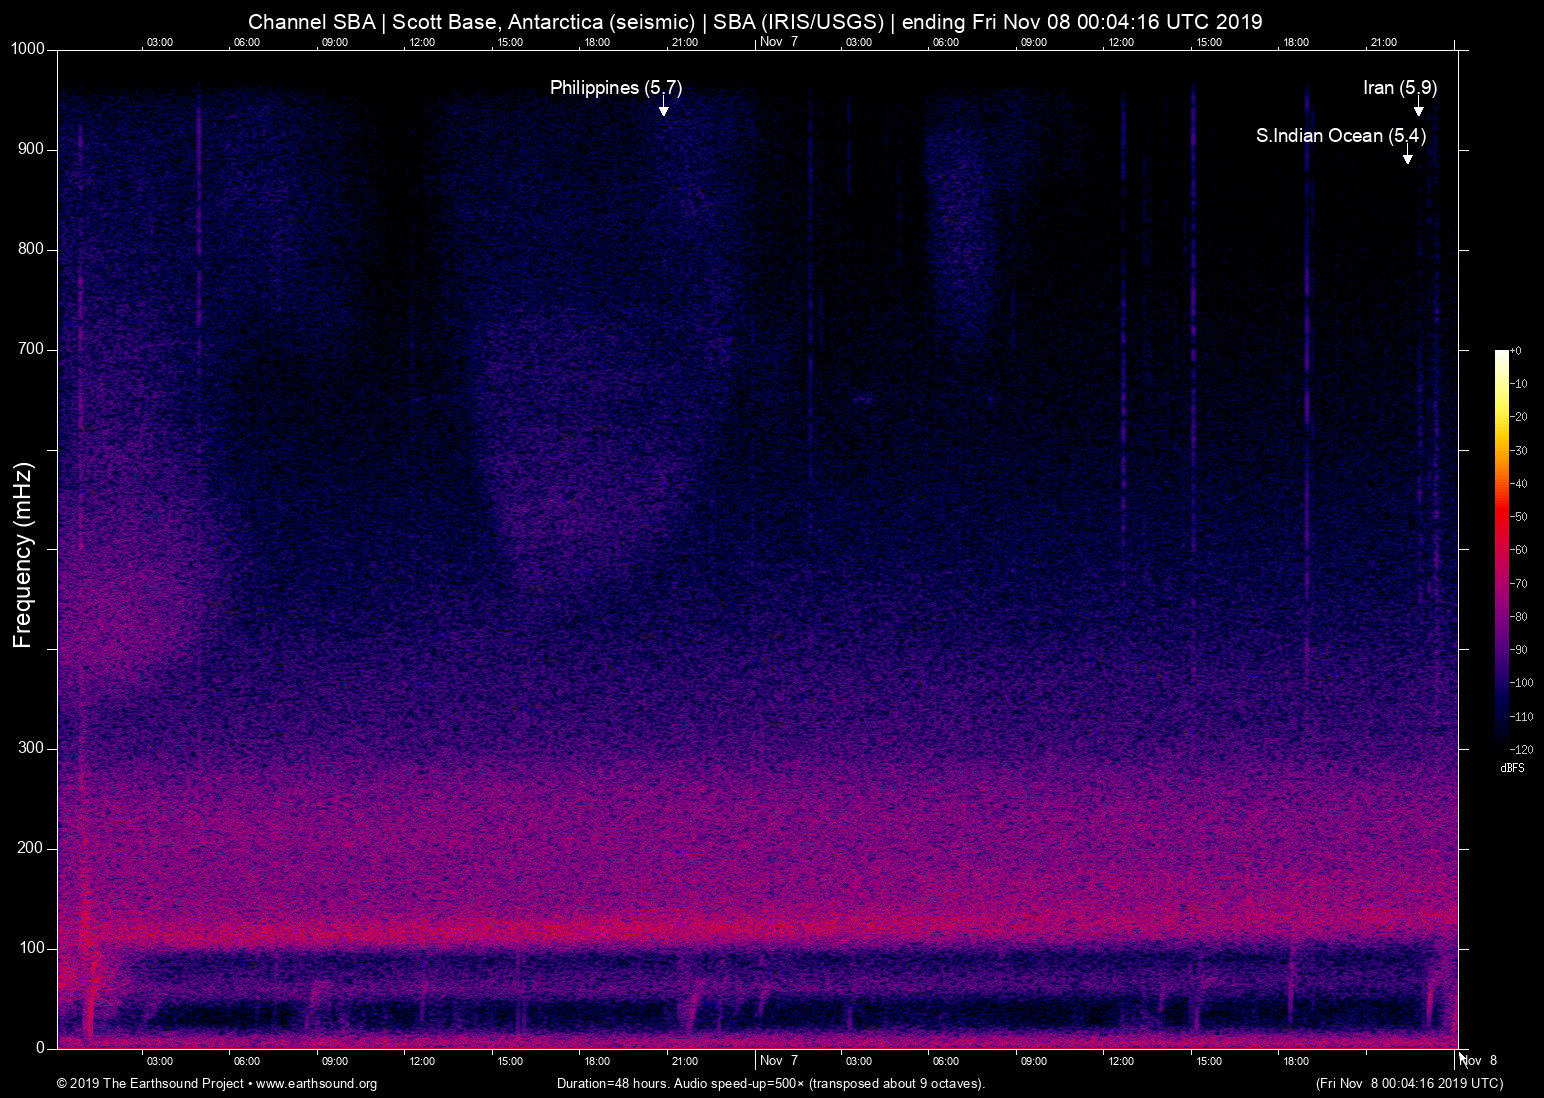Image resolution: width=1544 pixels, height=1098 pixels.
Task: Click the 100 mHz tick label
Action: 31,948
